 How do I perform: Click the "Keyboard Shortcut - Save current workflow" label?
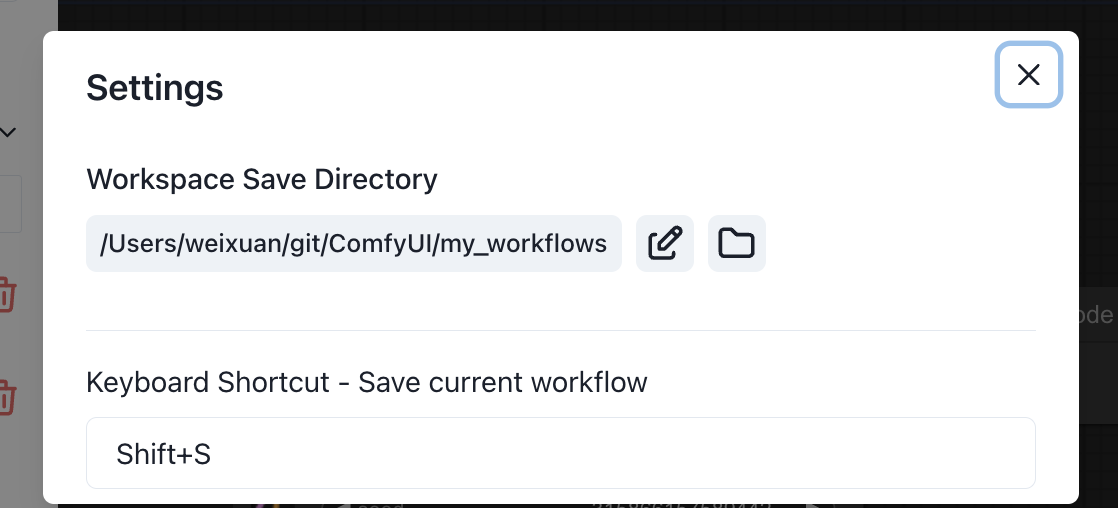point(367,382)
